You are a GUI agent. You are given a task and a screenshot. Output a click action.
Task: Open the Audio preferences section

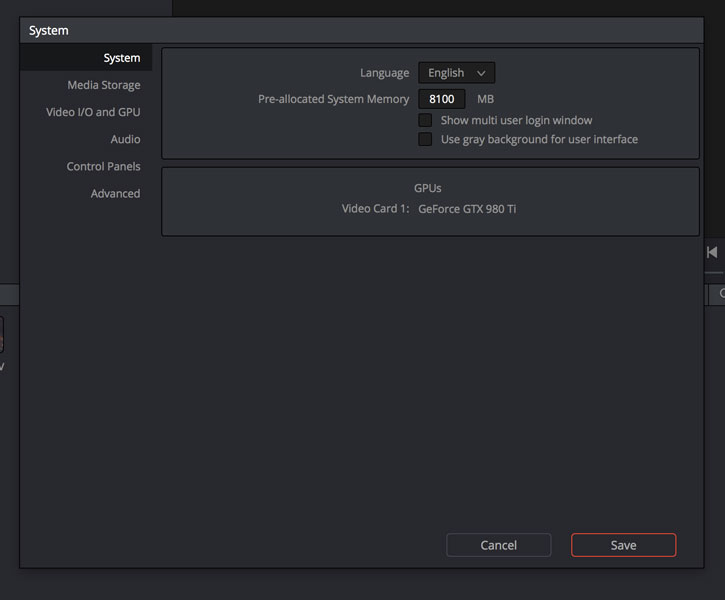click(125, 139)
